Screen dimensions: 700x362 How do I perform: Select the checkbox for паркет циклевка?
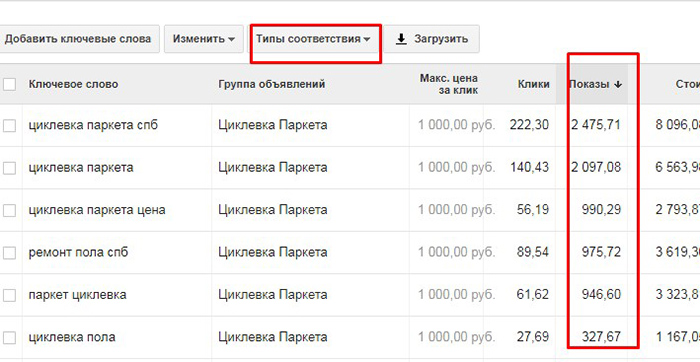coord(9,295)
